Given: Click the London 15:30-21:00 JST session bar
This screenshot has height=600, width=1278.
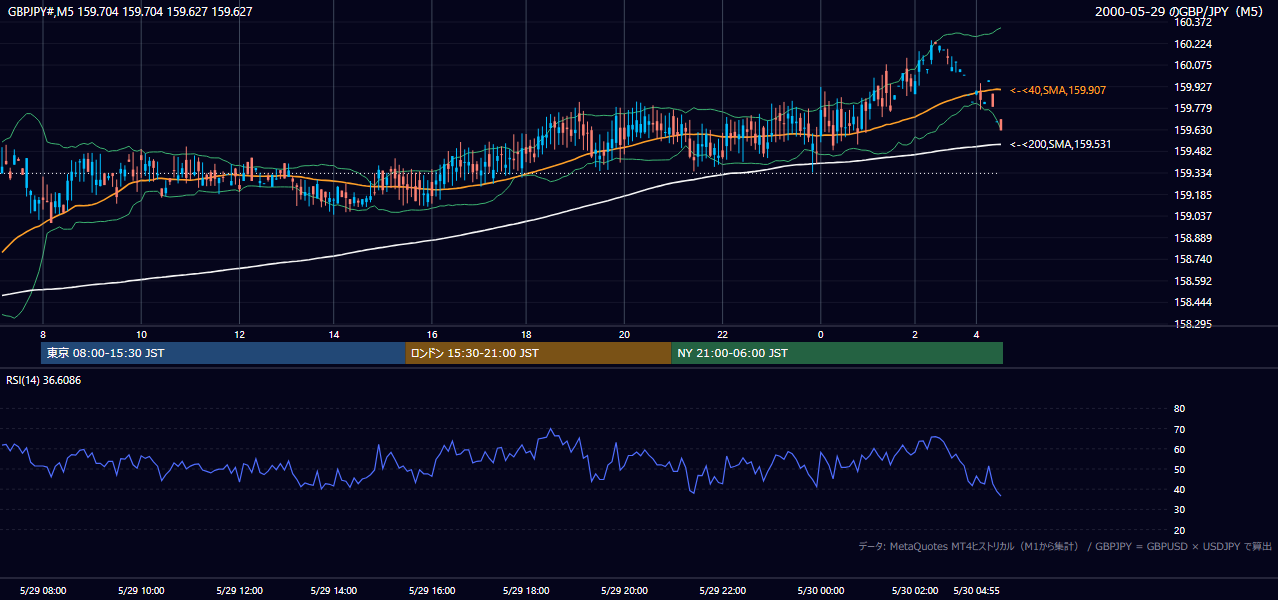Looking at the screenshot, I should (x=539, y=353).
